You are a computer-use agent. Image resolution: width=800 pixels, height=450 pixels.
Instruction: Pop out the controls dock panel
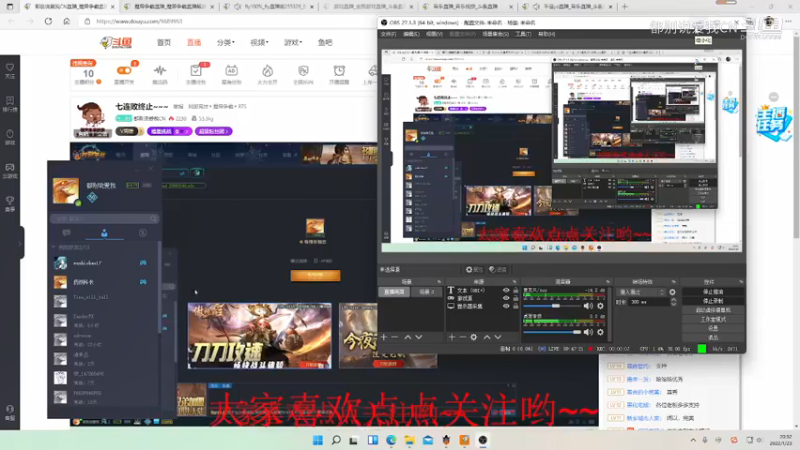click(x=741, y=282)
